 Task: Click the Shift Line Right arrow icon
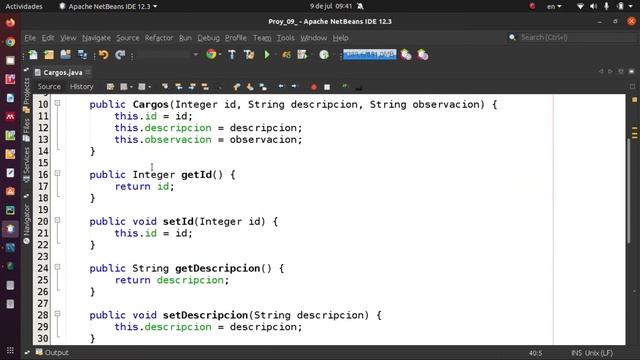click(294, 87)
